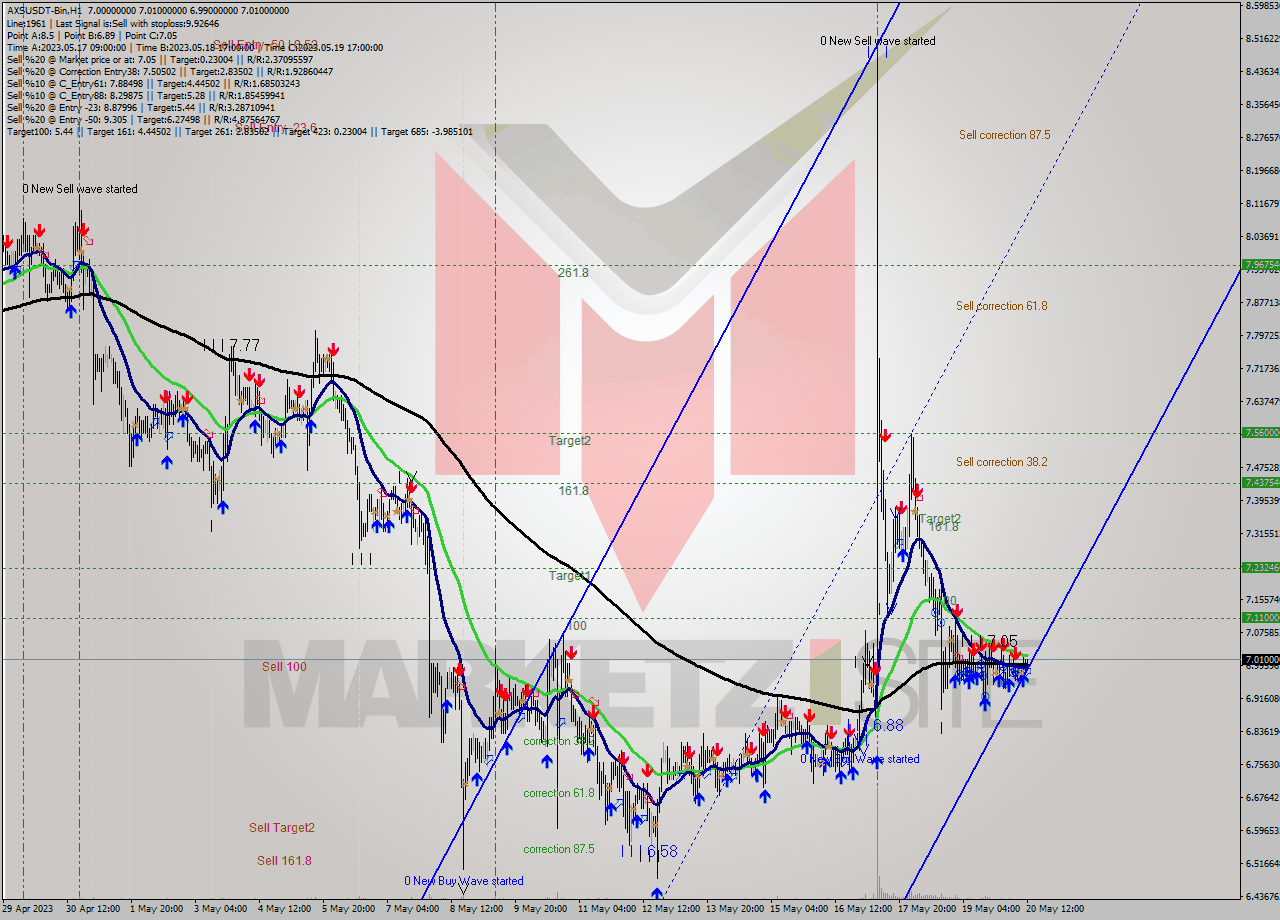Screen dimensions: 1280x920
Task: Click '8 May 12:00' on the time axis
Action: pyautogui.click(x=476, y=909)
